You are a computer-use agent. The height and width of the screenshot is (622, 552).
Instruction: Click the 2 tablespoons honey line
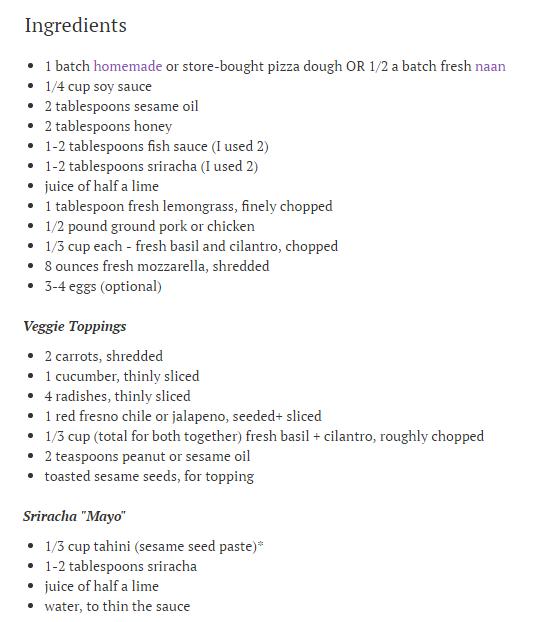click(x=108, y=127)
